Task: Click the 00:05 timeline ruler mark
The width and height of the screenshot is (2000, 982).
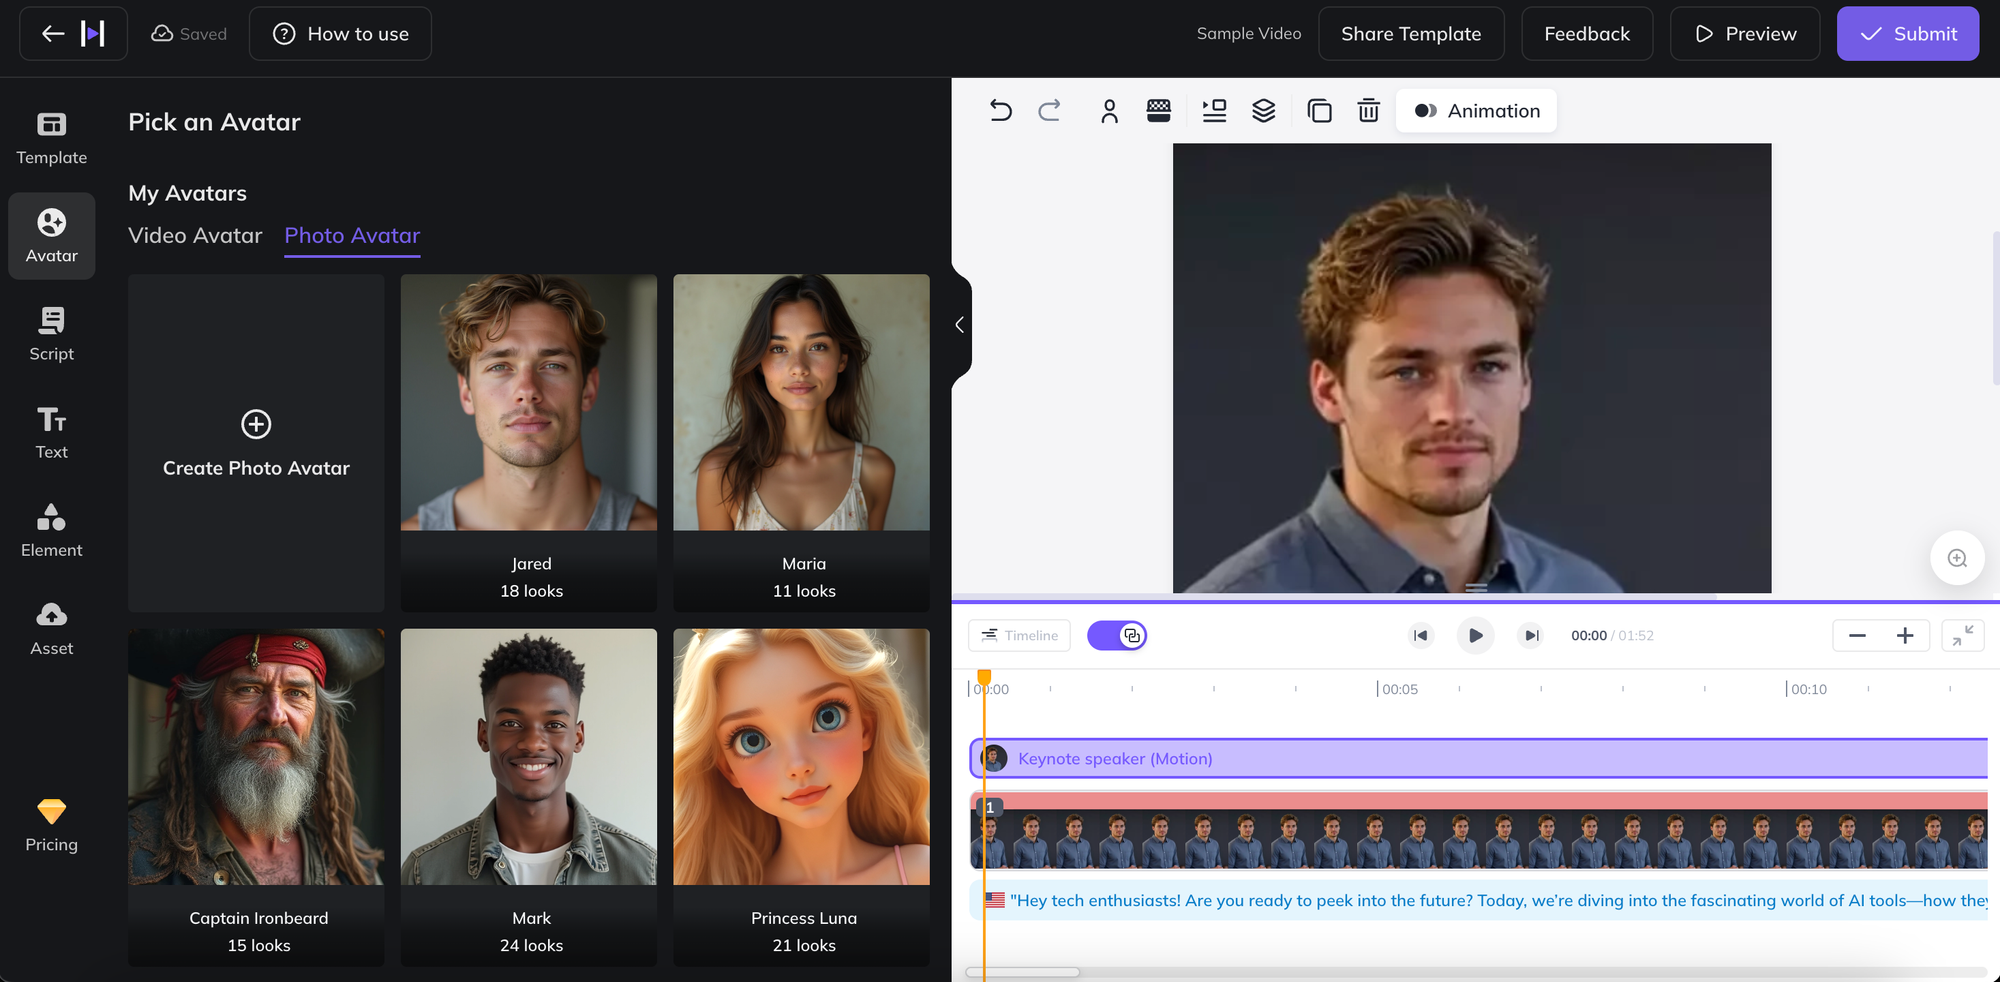Action: [x=1398, y=689]
